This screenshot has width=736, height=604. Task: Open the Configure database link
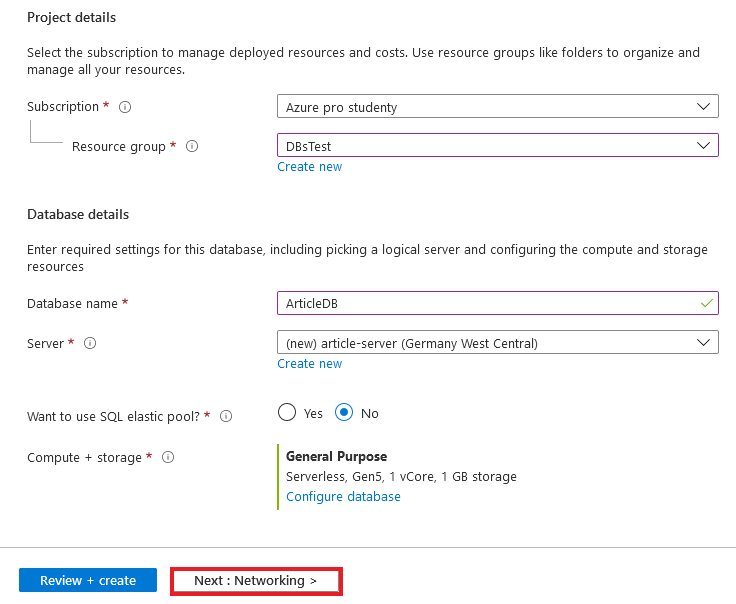343,497
